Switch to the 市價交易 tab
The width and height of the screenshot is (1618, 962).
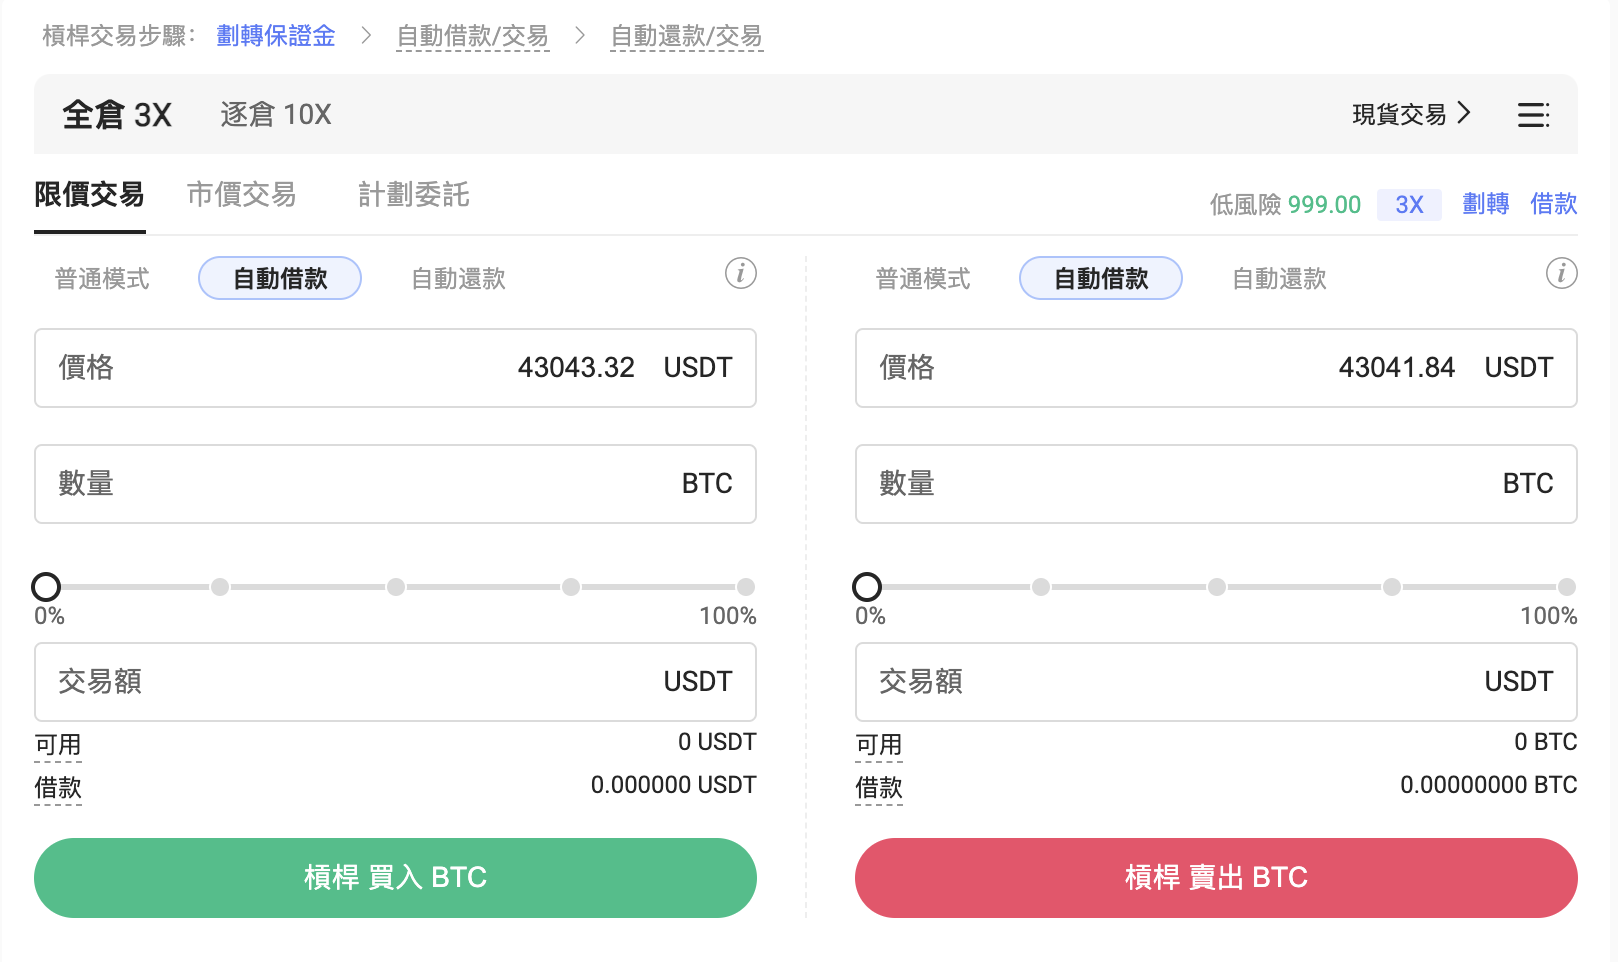[x=241, y=194]
